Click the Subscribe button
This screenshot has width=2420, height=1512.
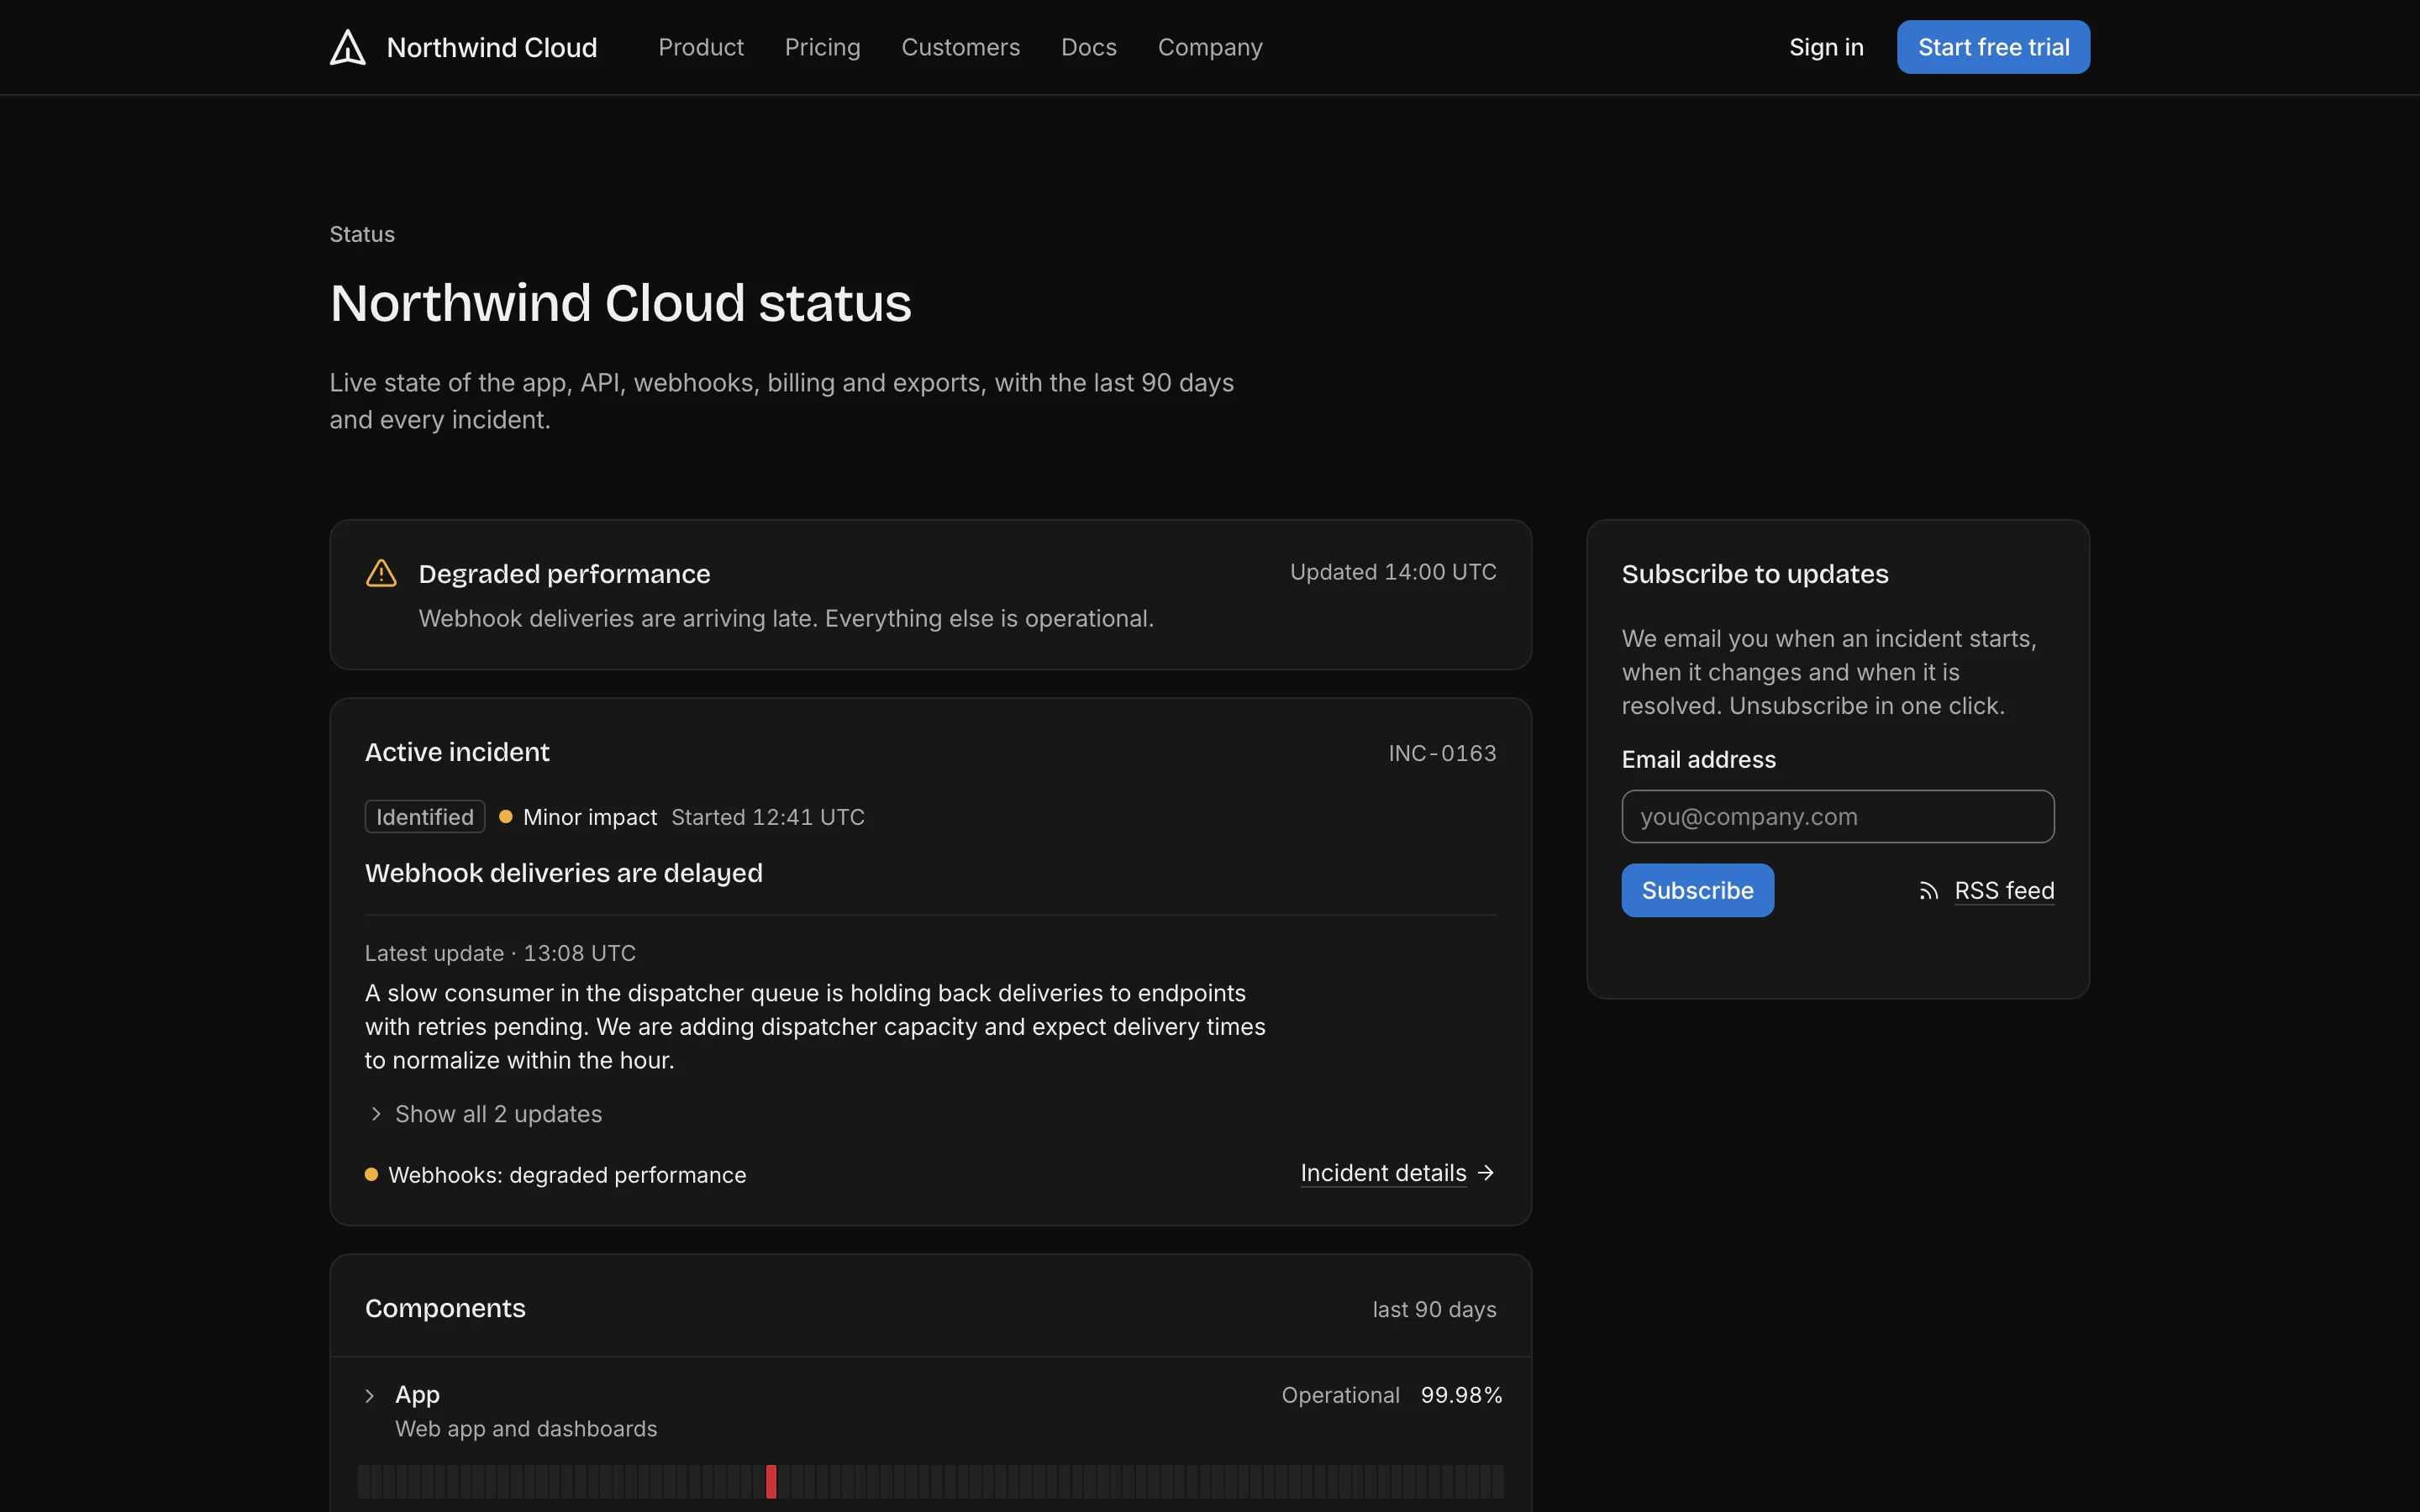pyautogui.click(x=1697, y=890)
